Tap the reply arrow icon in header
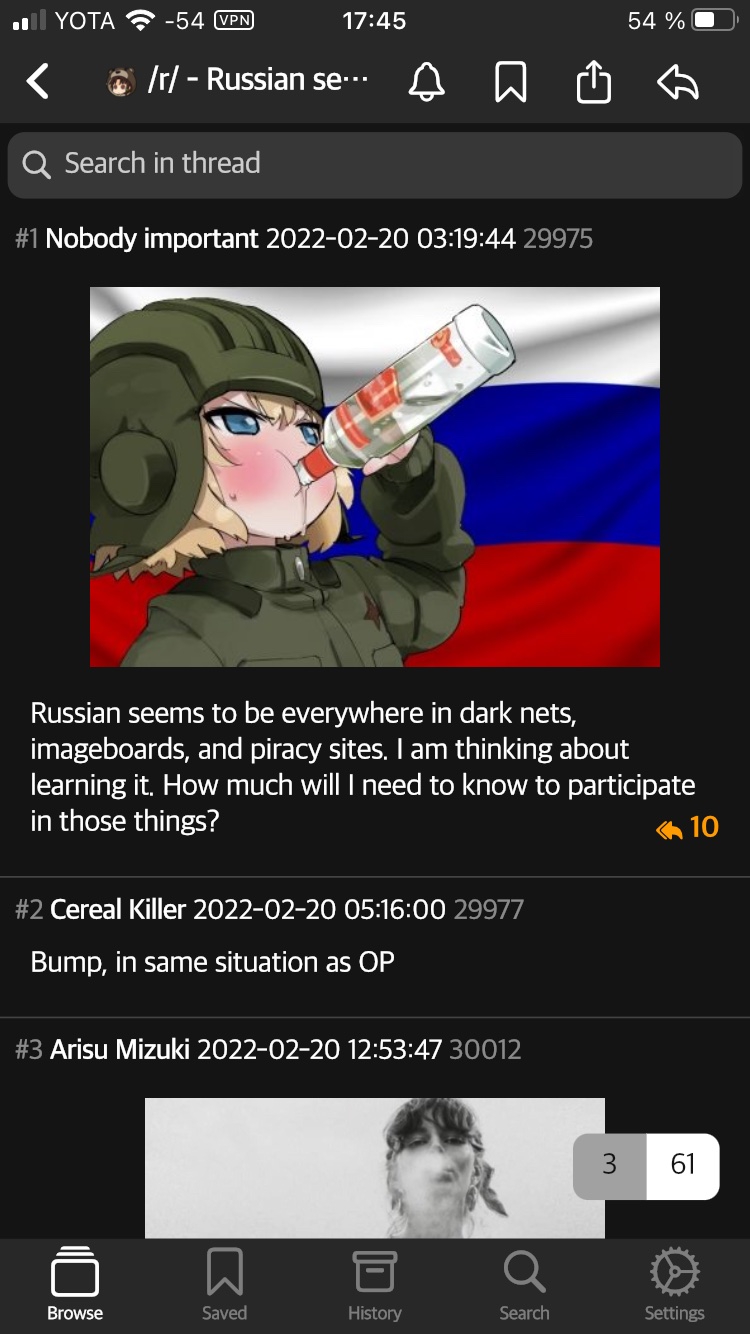The width and height of the screenshot is (750, 1334). coord(678,82)
